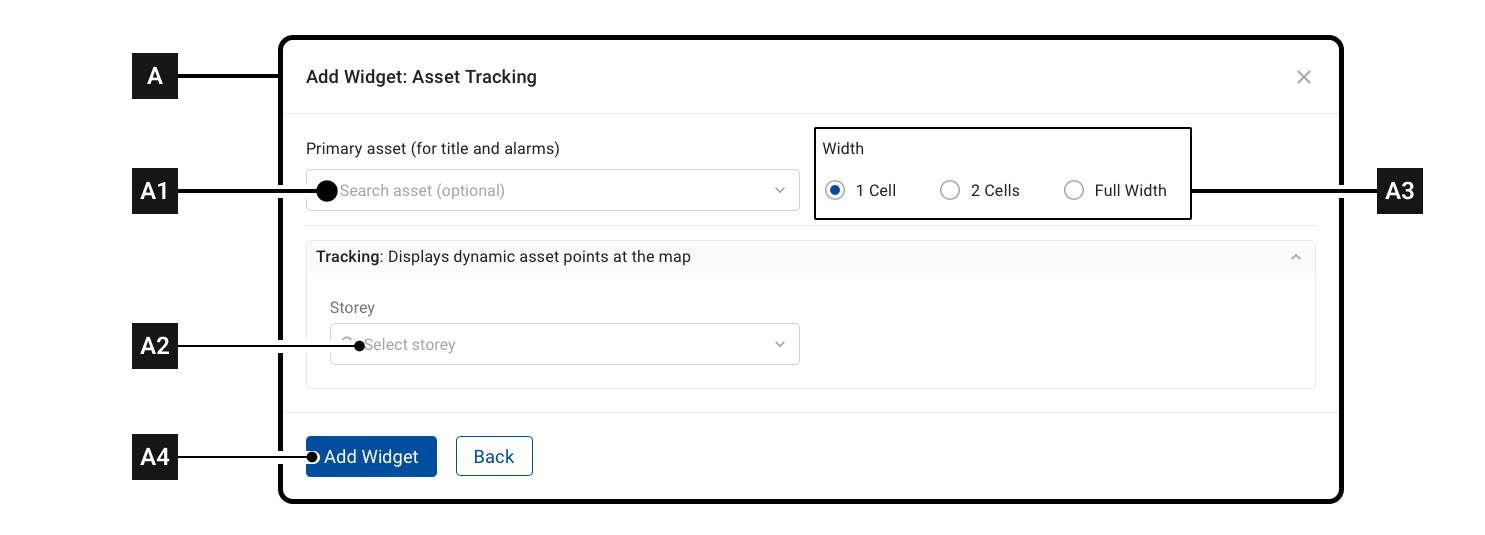Click the A3 annotation marker

click(1399, 191)
